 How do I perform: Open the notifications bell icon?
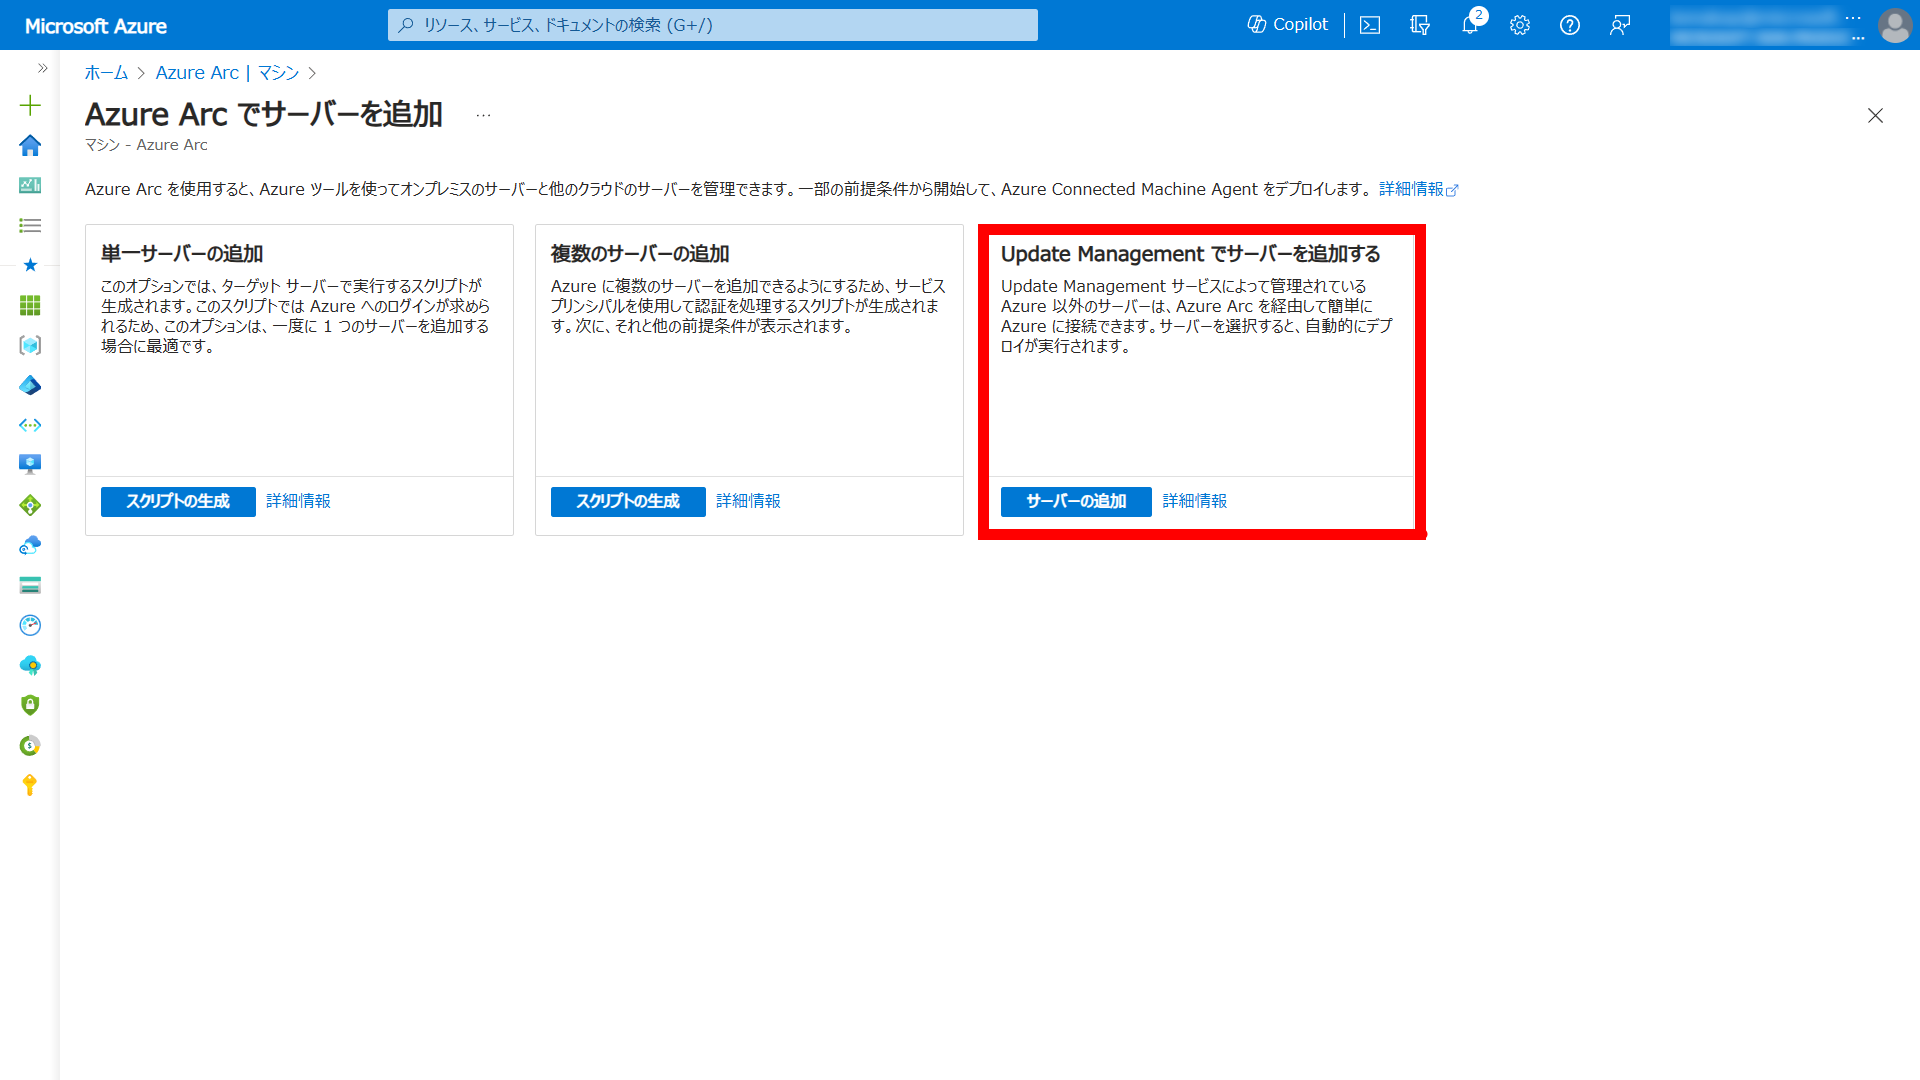[1470, 25]
